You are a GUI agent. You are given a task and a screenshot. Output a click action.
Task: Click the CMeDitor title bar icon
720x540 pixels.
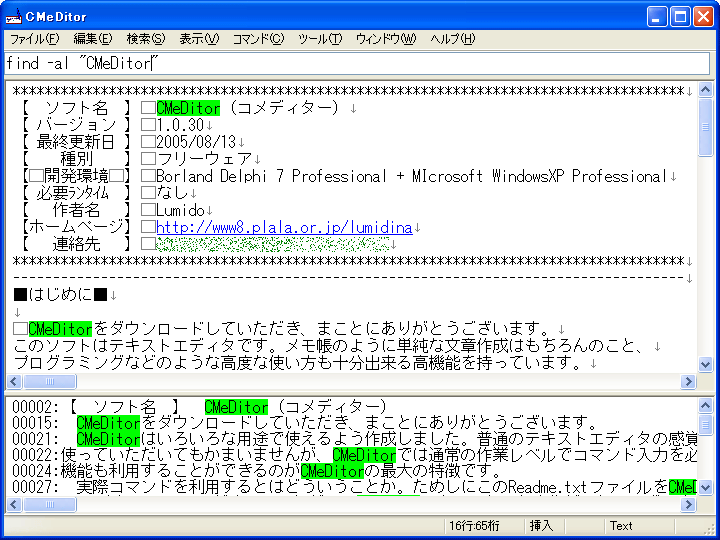coord(13,17)
